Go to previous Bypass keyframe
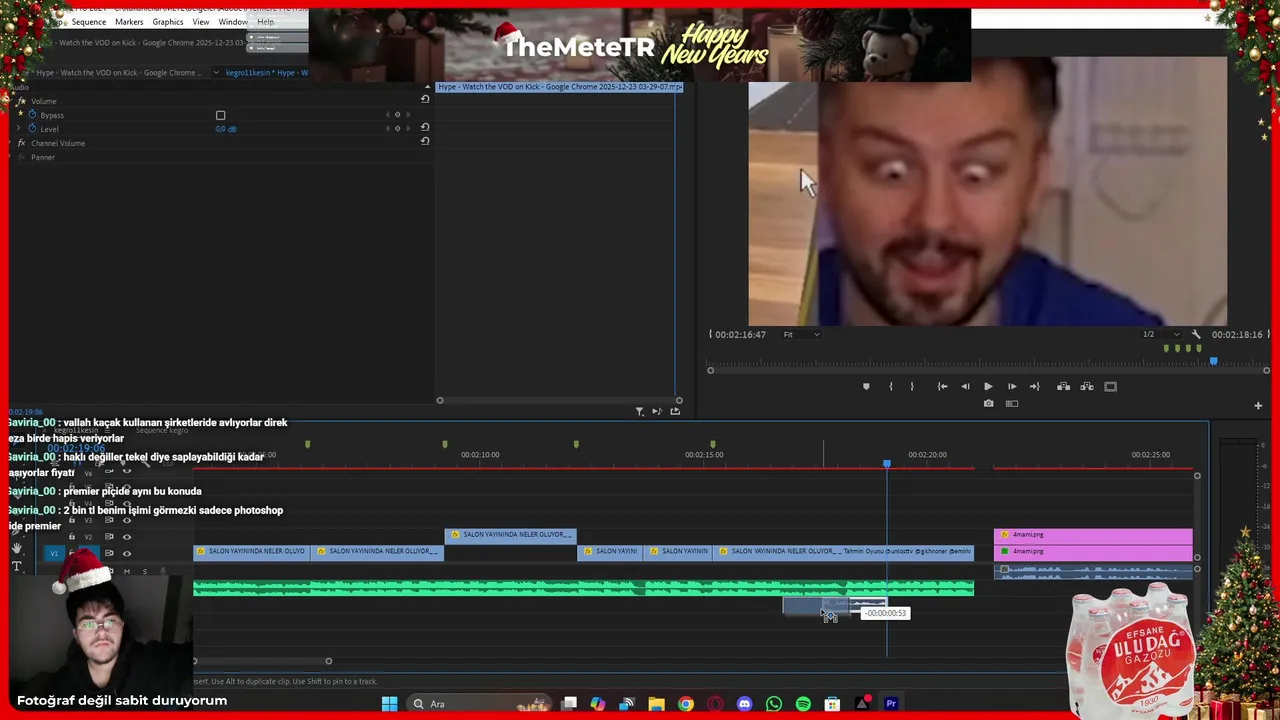 [387, 115]
